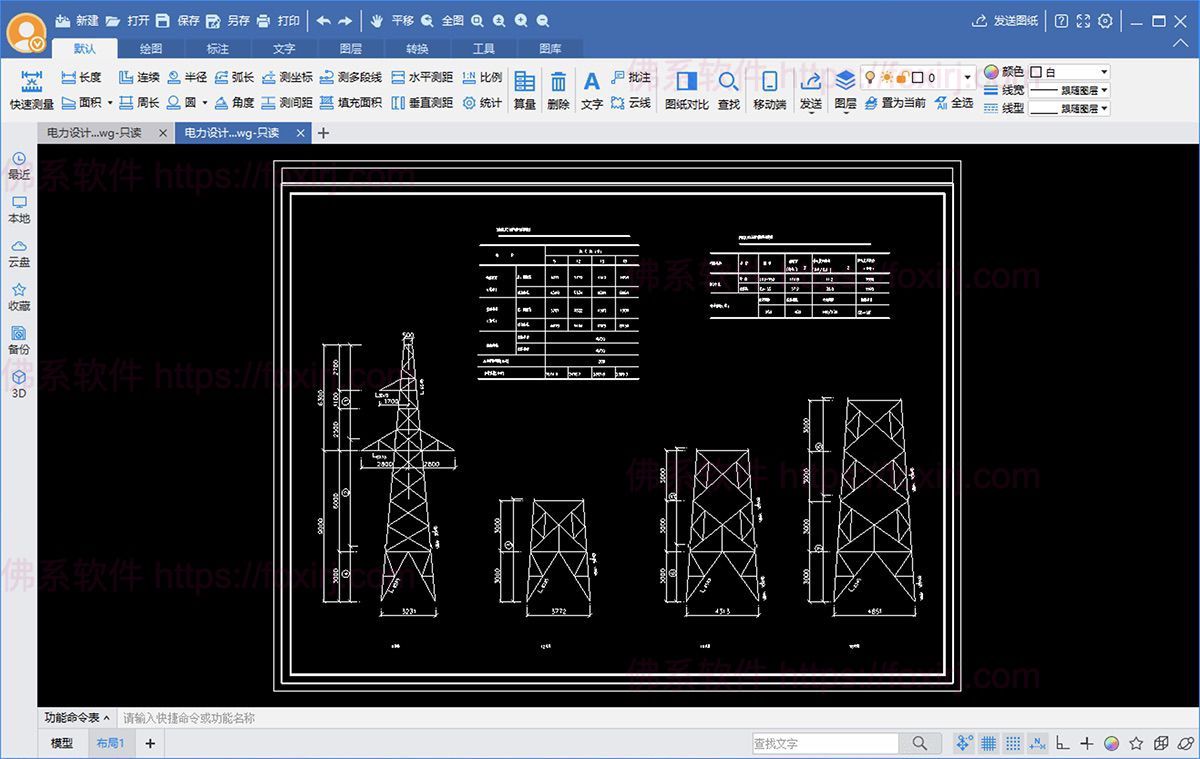
Task: Click the 快速测量 quick measure tool
Action: pyautogui.click(x=31, y=90)
